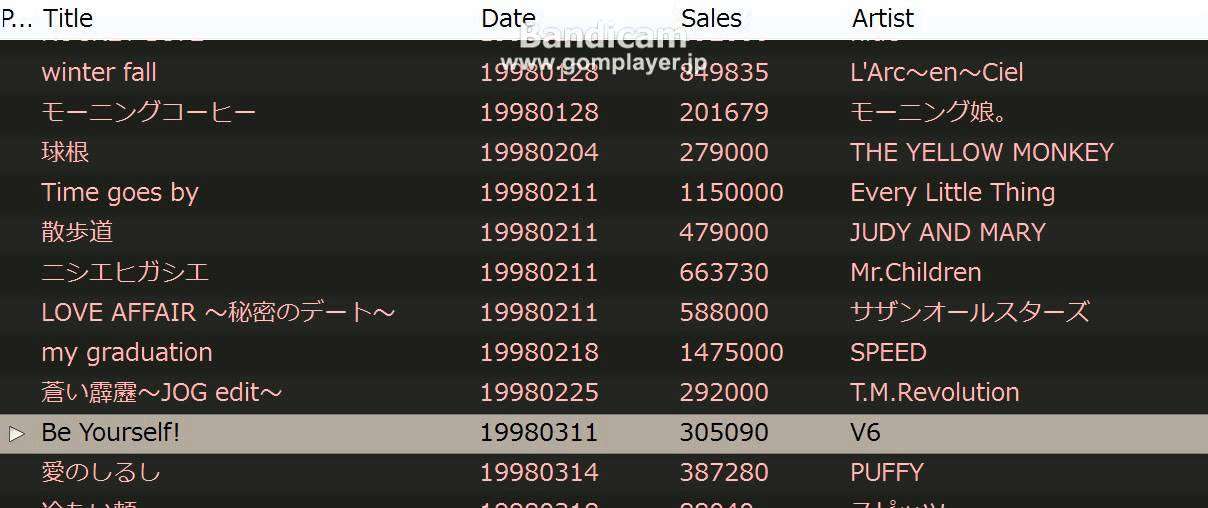Sort by the Sales column header
This screenshot has height=508, width=1208.
point(711,18)
